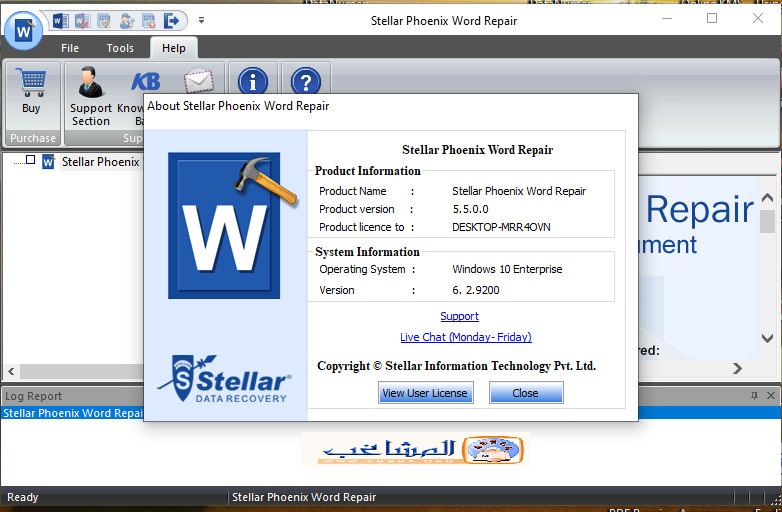
Task: Click the Buy shopping cart icon
Action: [x=31, y=82]
